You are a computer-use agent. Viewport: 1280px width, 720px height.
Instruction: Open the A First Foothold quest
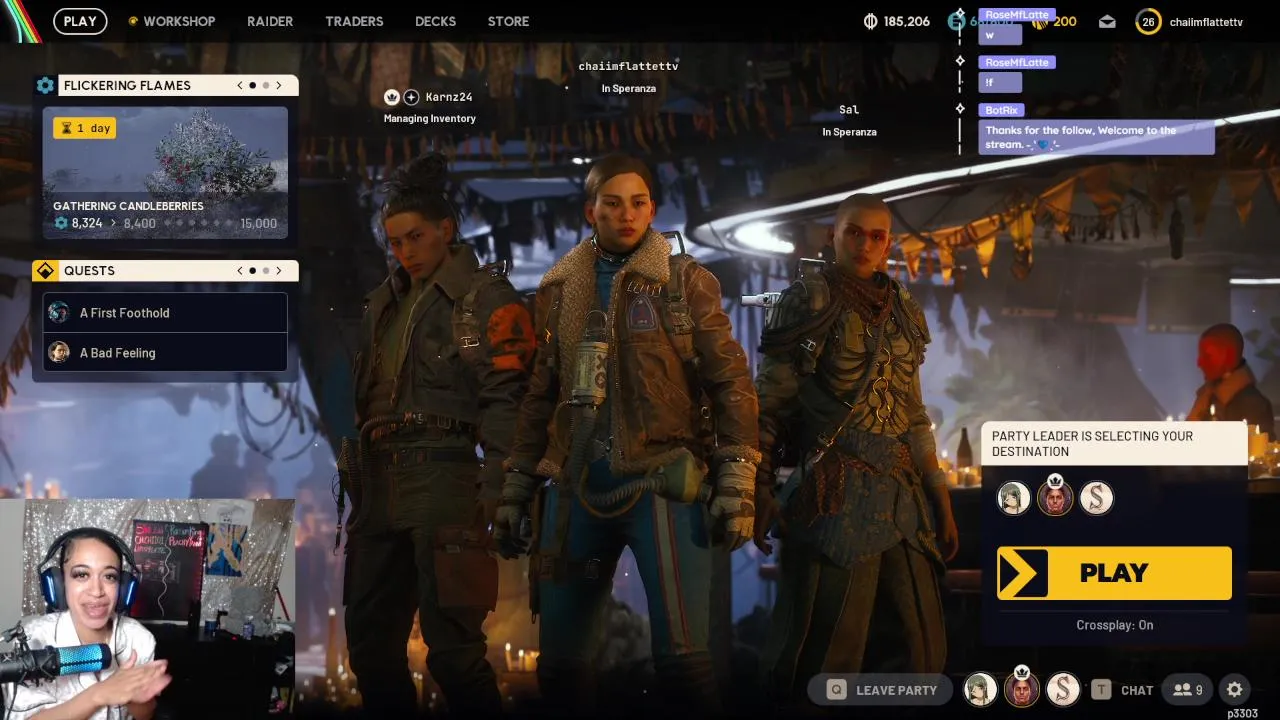pyautogui.click(x=165, y=313)
